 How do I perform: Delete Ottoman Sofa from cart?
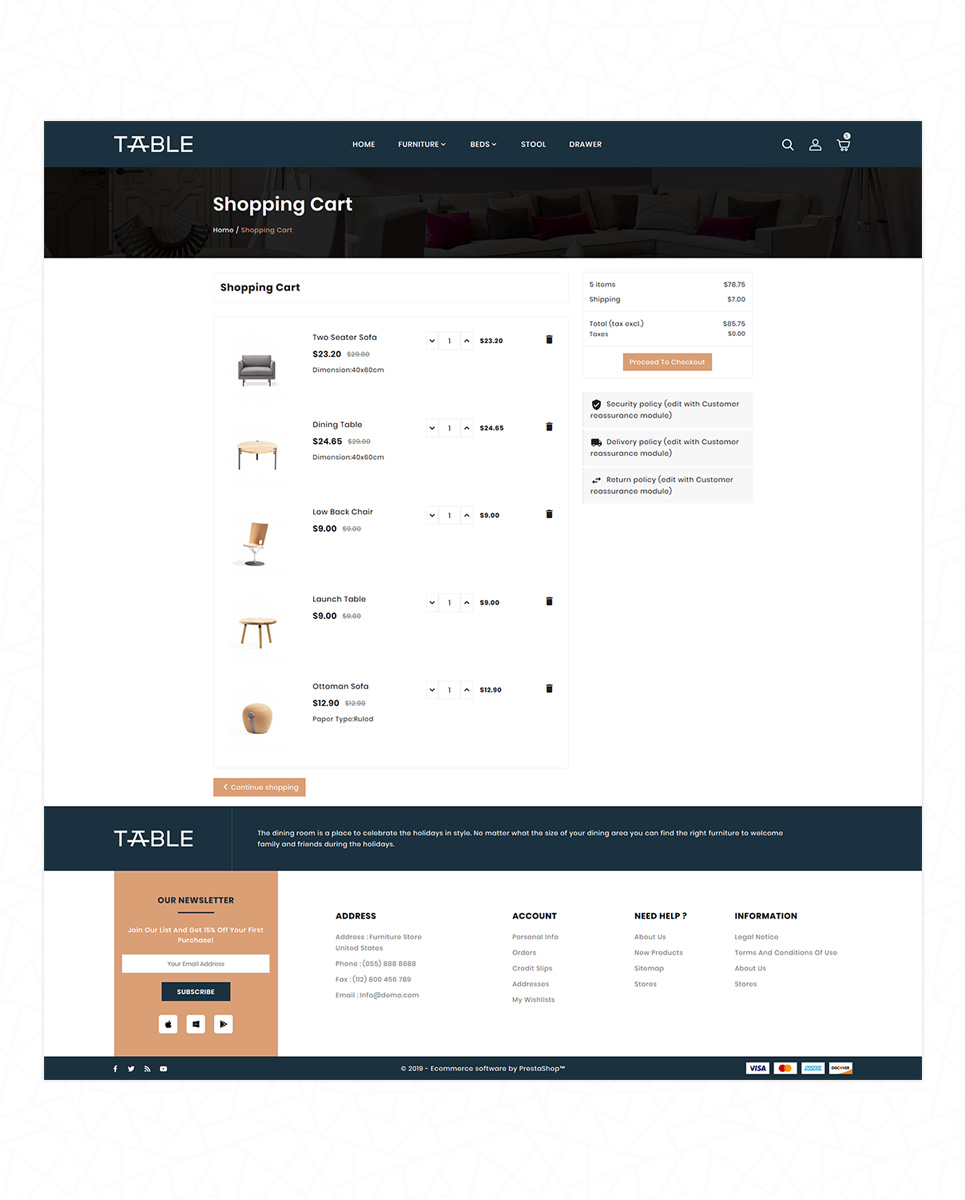[x=549, y=688]
